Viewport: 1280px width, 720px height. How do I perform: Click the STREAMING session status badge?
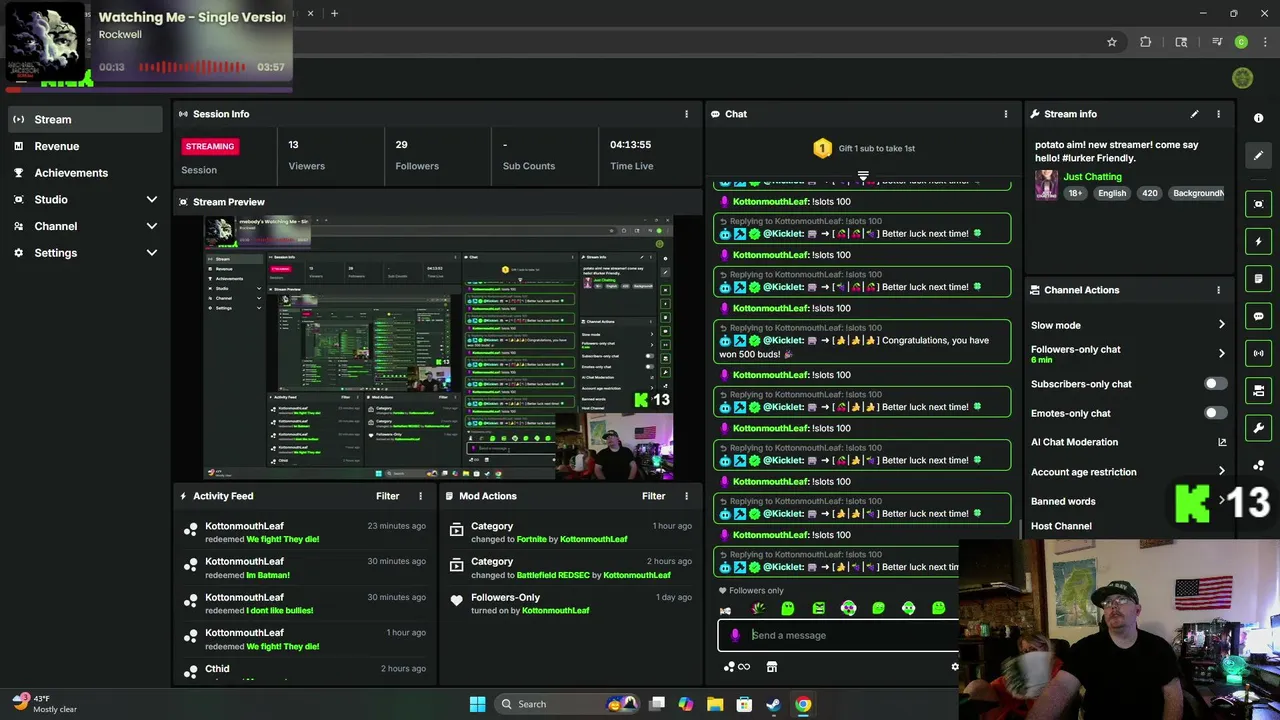point(209,146)
